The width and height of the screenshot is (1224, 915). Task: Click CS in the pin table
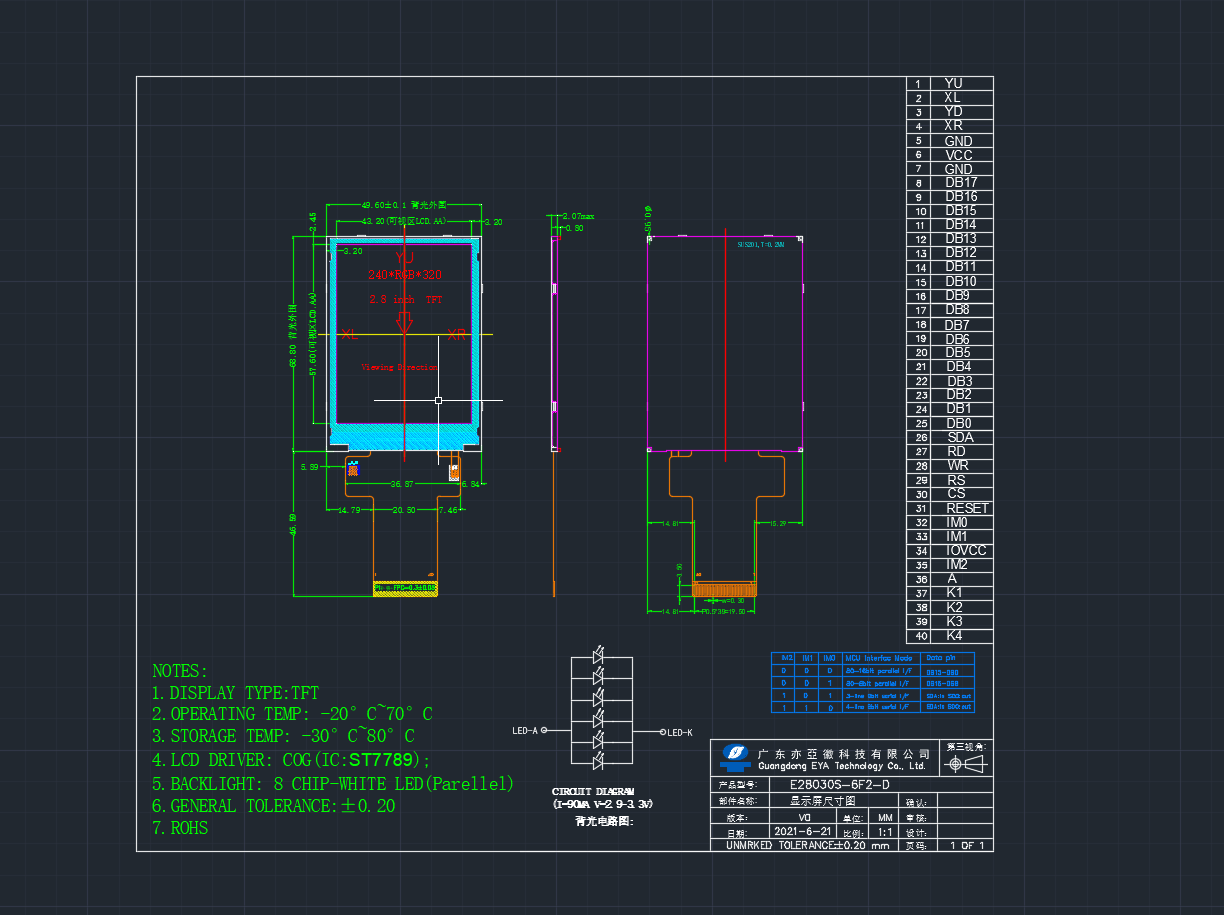956,494
